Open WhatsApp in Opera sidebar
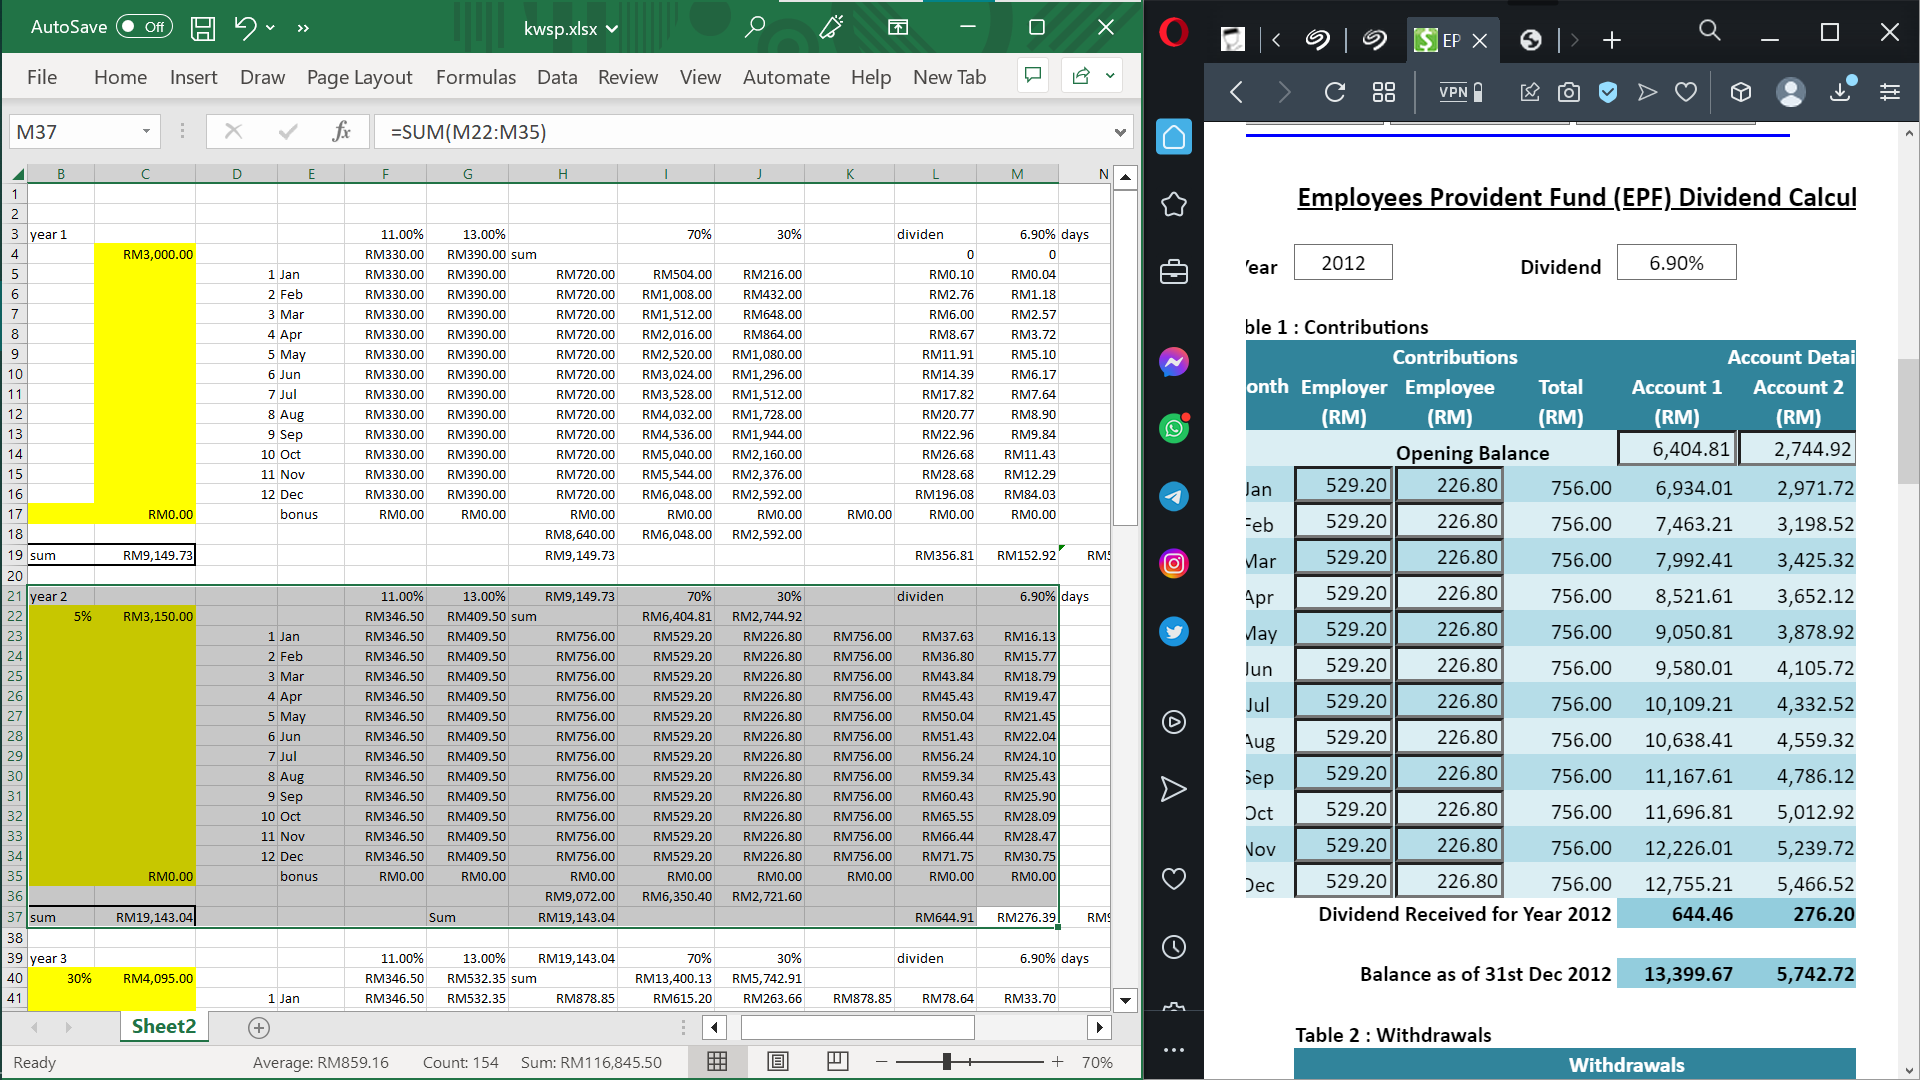Image resolution: width=1920 pixels, height=1080 pixels. pyautogui.click(x=1174, y=429)
